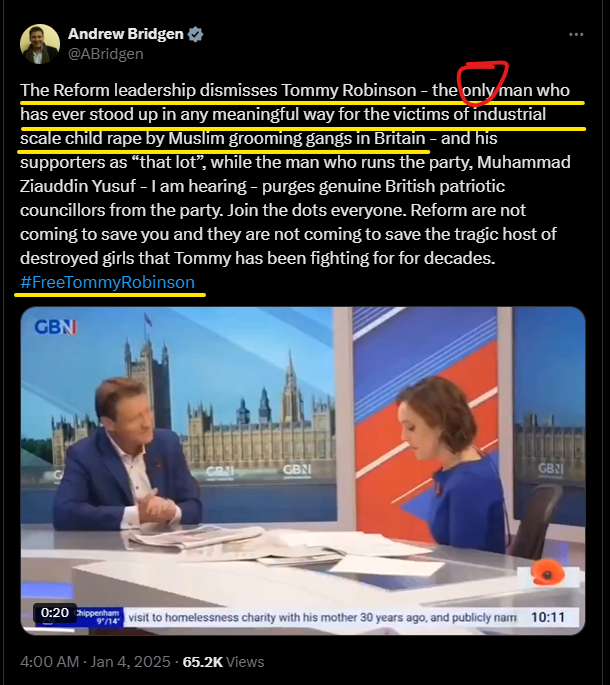This screenshot has width=610, height=685.
Task: Click the 10:11 clock on the ticker
Action: click(548, 617)
